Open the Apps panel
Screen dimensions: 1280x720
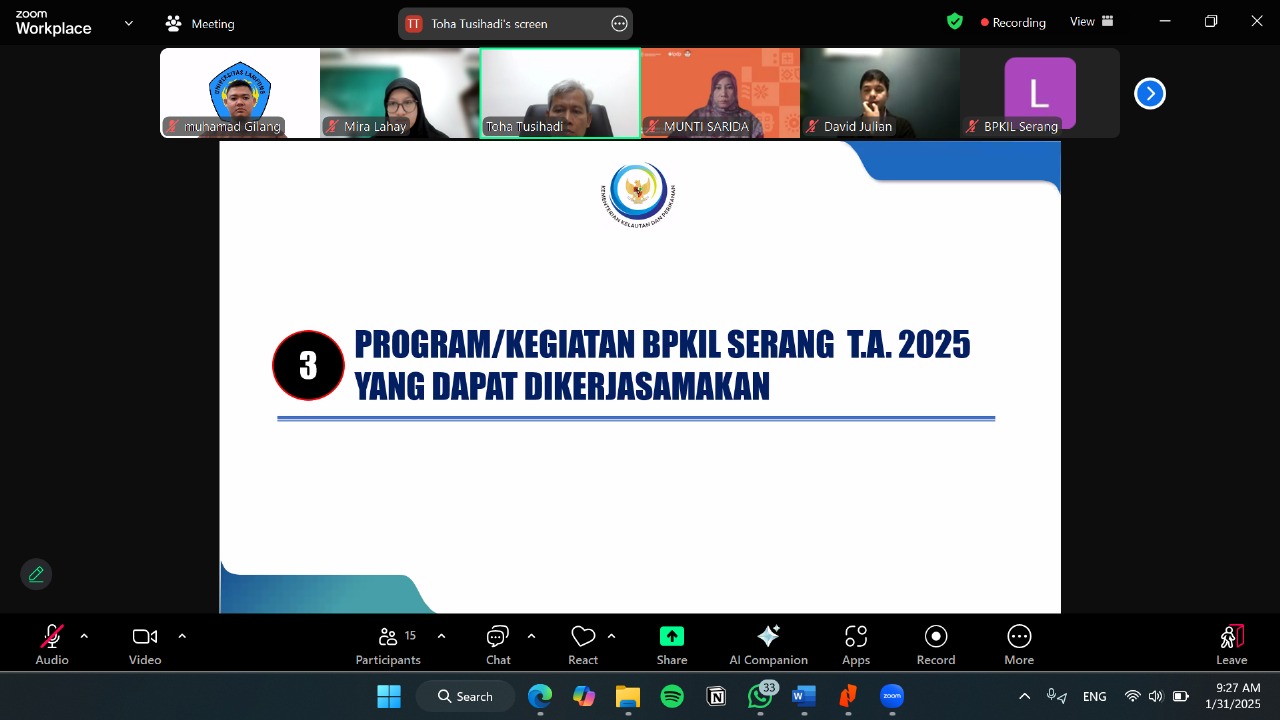point(856,645)
